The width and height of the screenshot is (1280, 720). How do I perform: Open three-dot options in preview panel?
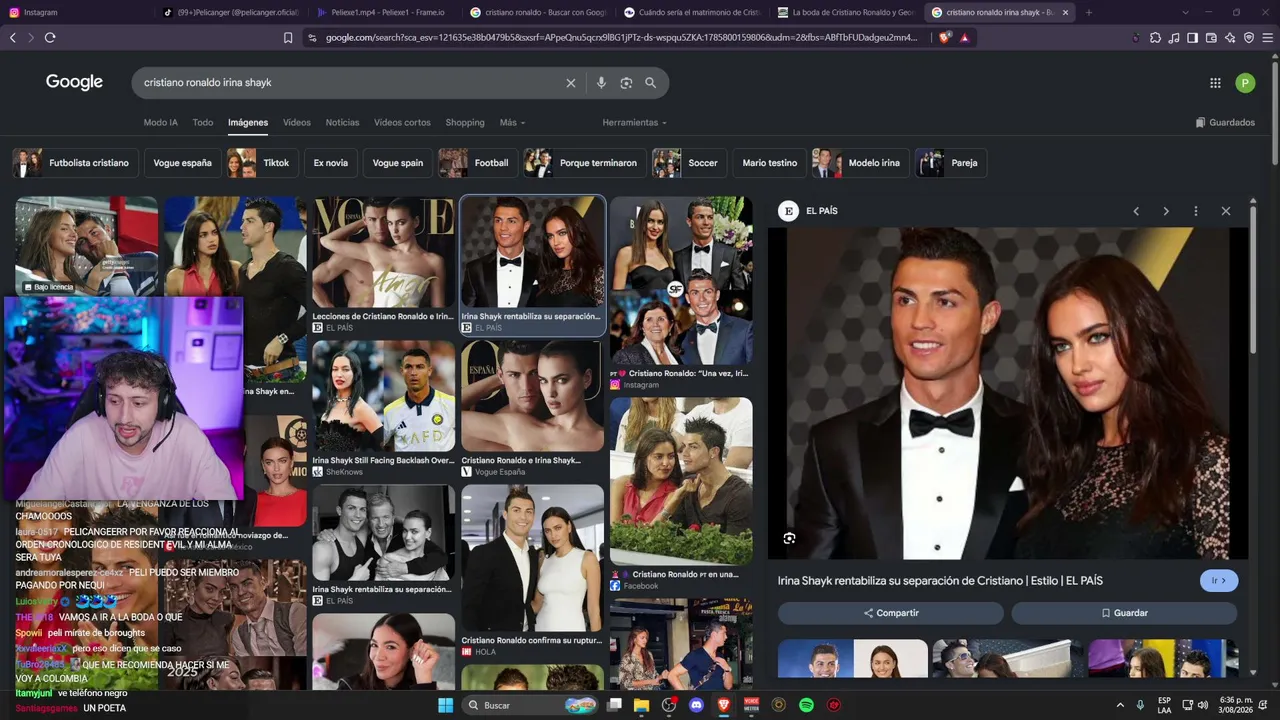(1195, 211)
